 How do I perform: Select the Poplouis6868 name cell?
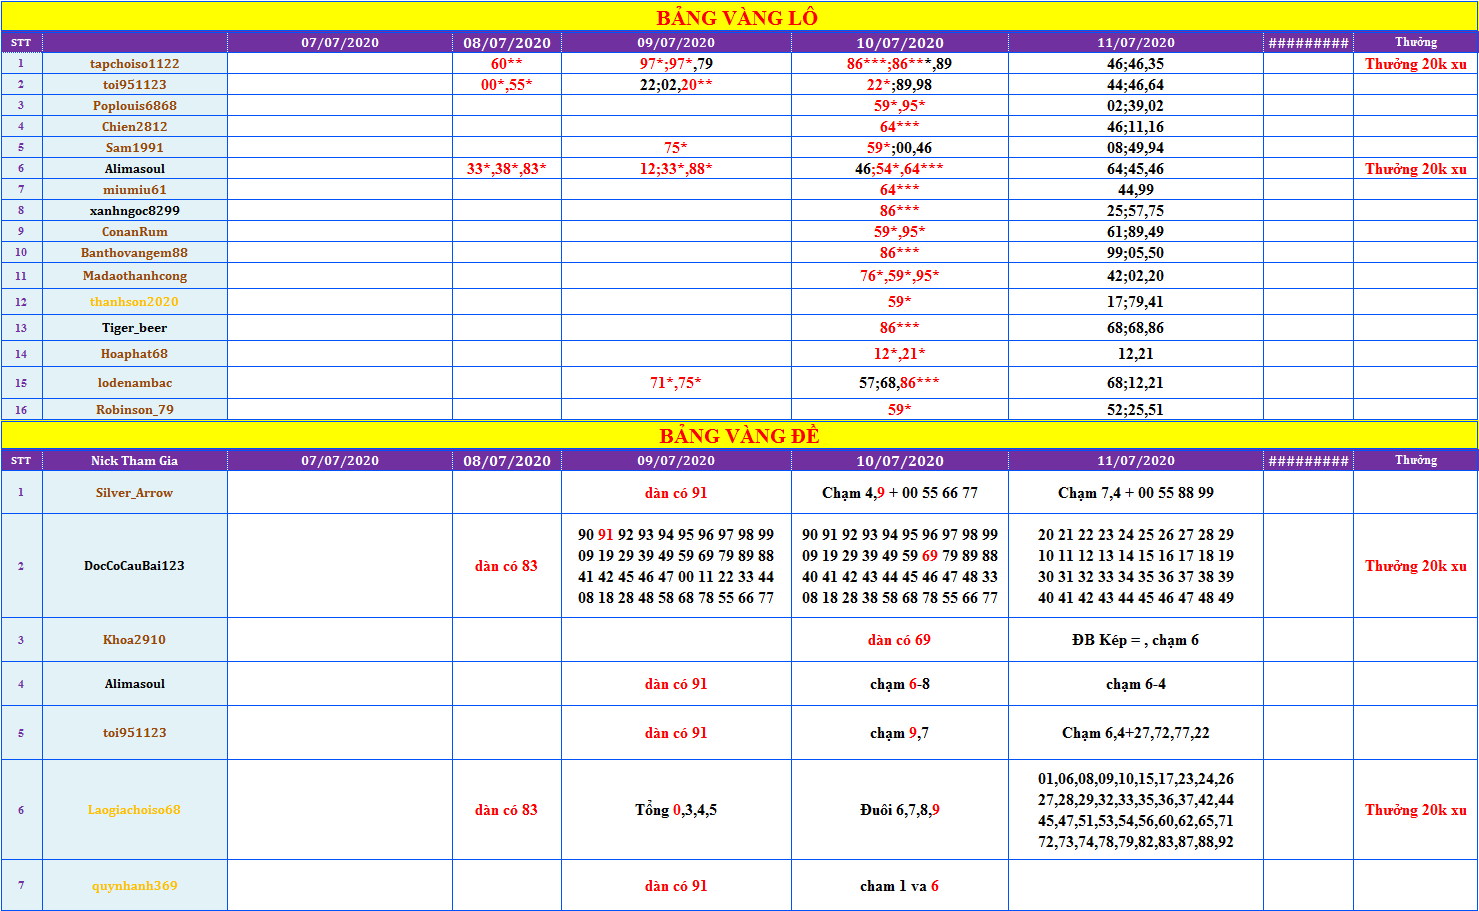135,106
